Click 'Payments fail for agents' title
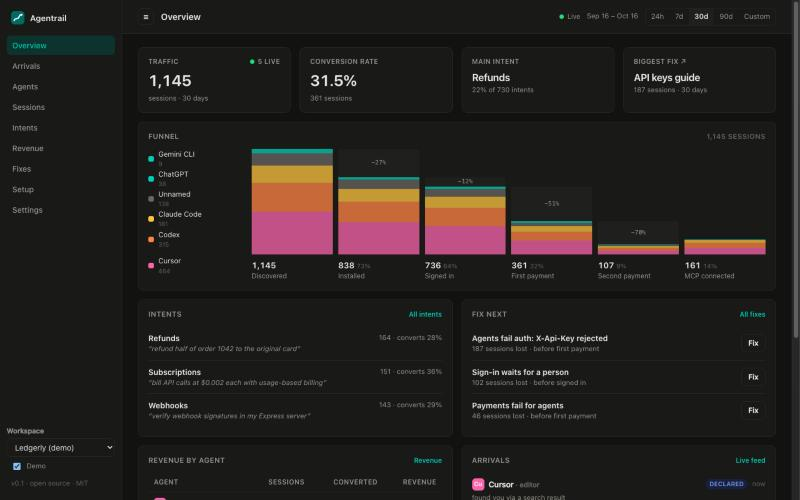 point(517,406)
